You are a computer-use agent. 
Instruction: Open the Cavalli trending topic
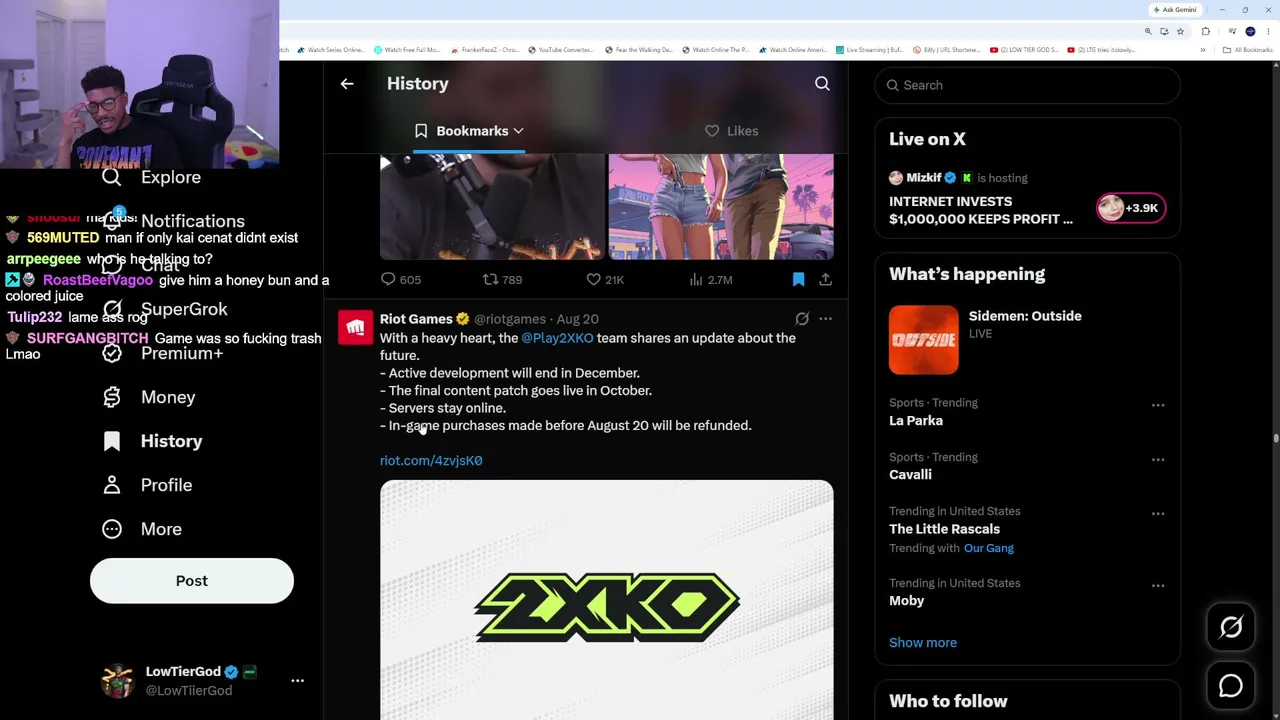pyautogui.click(x=910, y=475)
